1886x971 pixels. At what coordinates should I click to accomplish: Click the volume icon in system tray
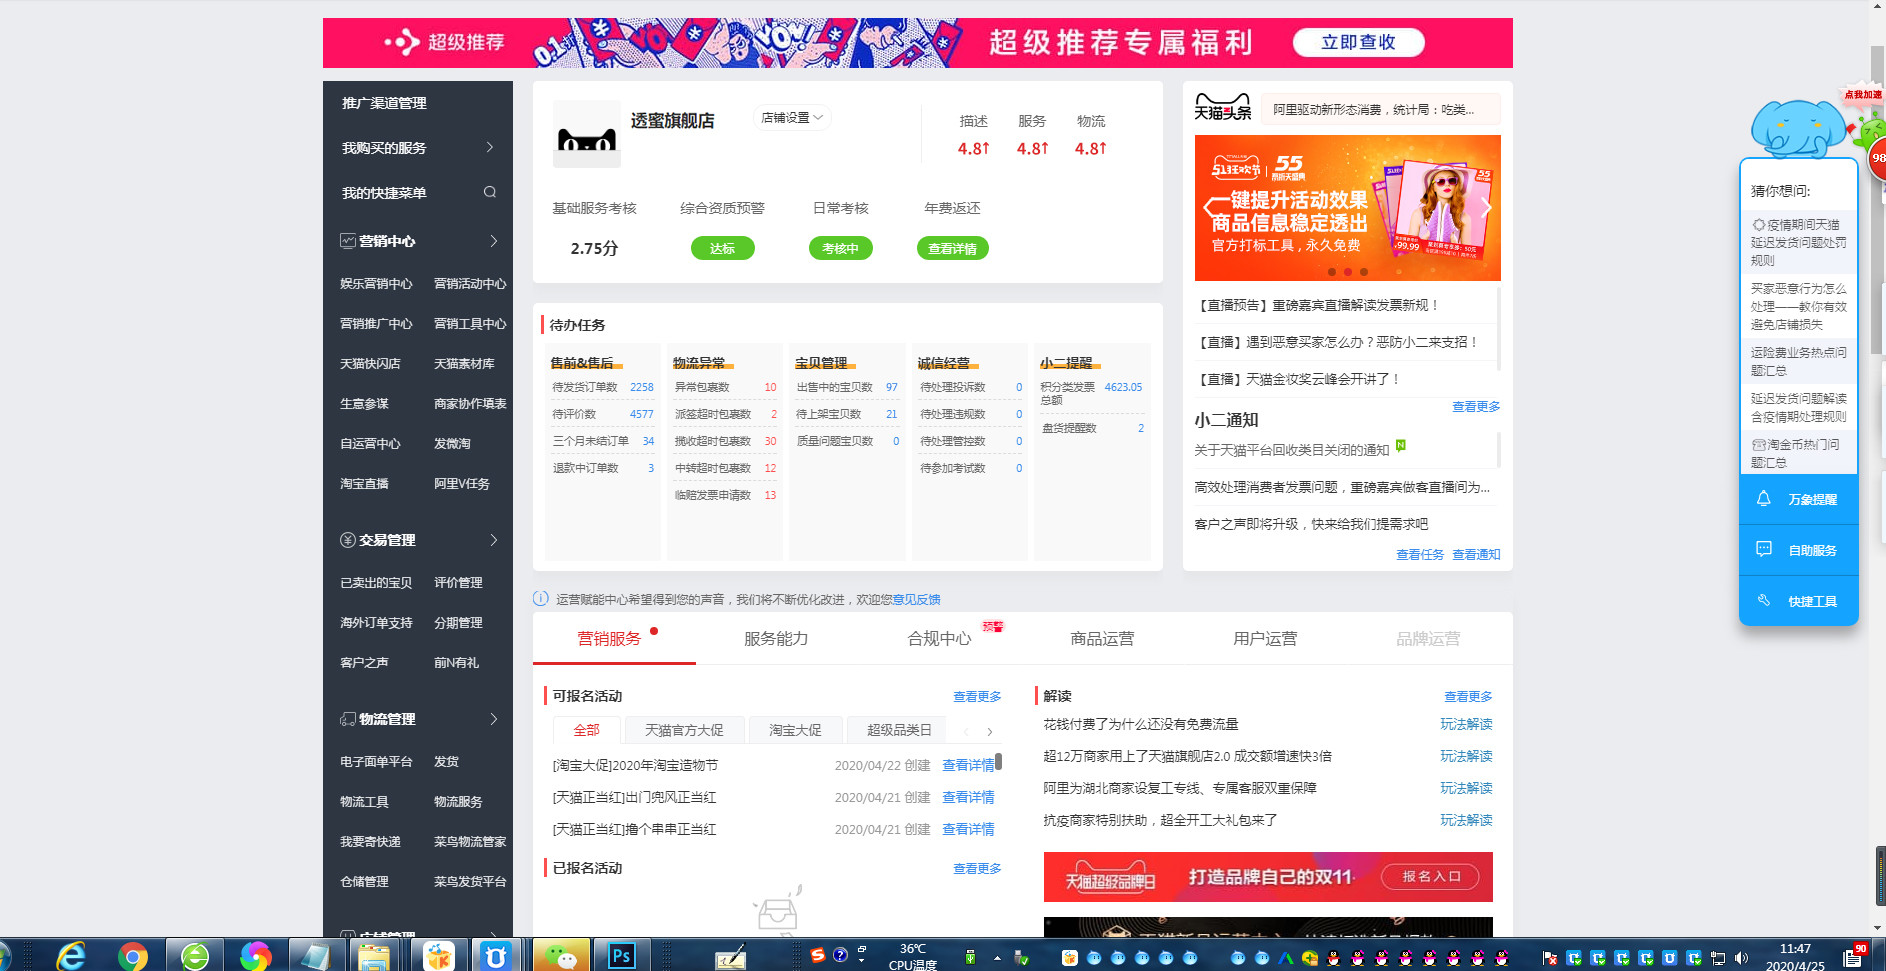tap(1741, 958)
